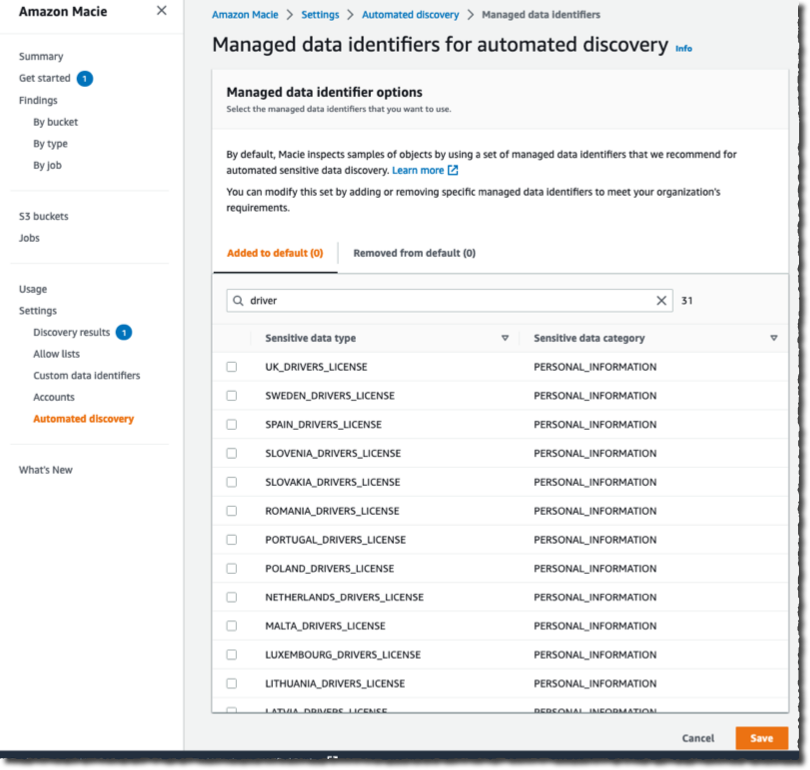
Task: Open Findings in the sidebar
Action: point(38,100)
